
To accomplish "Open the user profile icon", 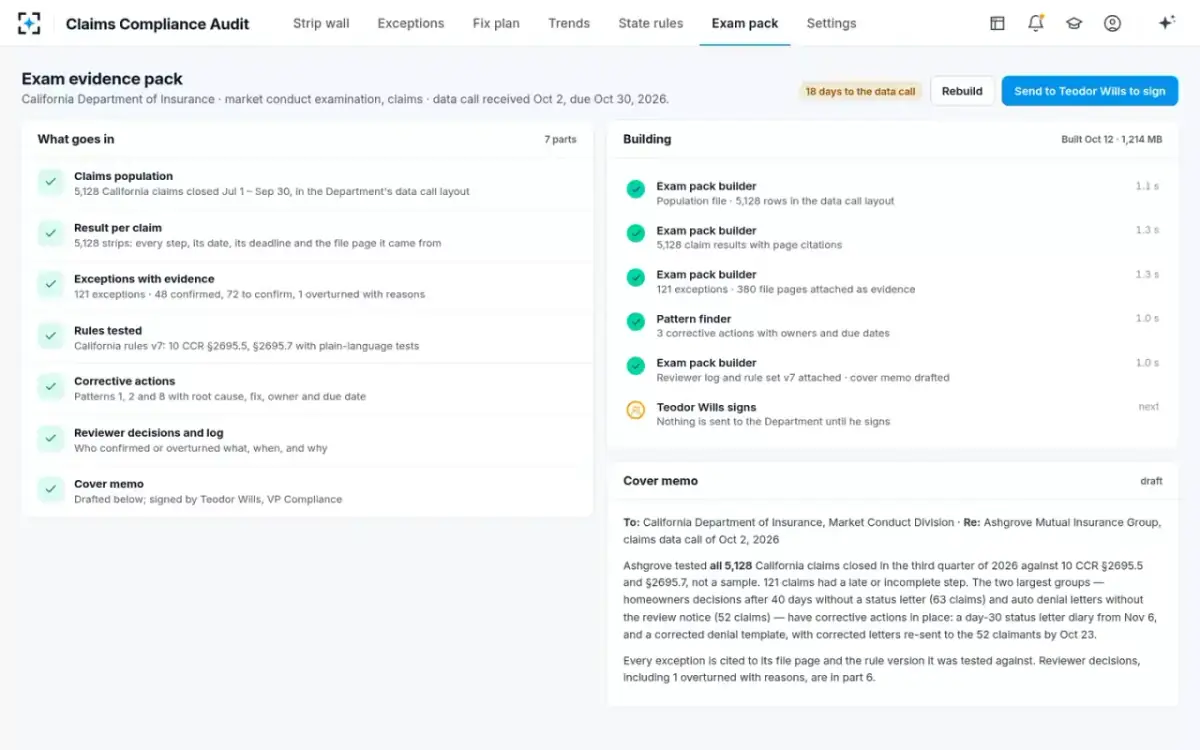I will [1112, 23].
